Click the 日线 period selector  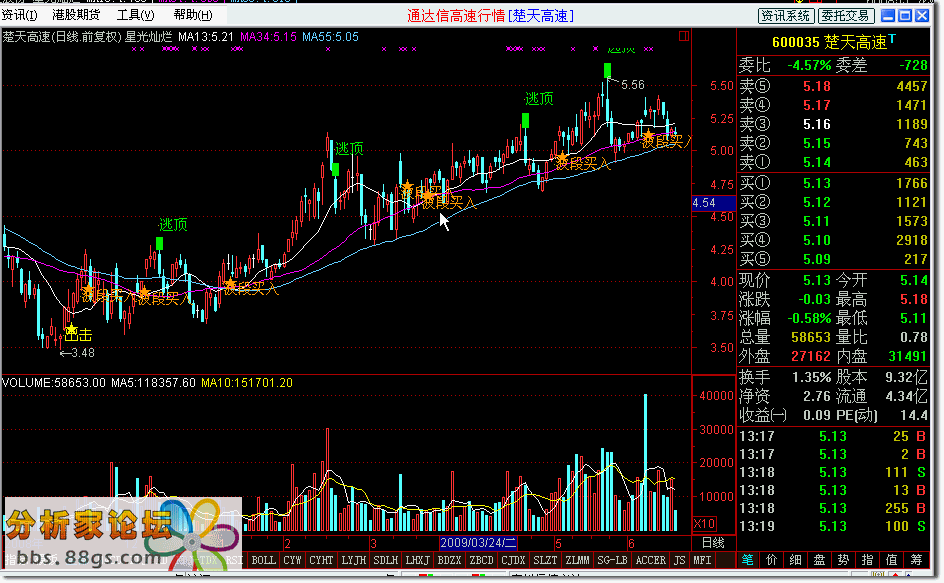pyautogui.click(x=713, y=543)
